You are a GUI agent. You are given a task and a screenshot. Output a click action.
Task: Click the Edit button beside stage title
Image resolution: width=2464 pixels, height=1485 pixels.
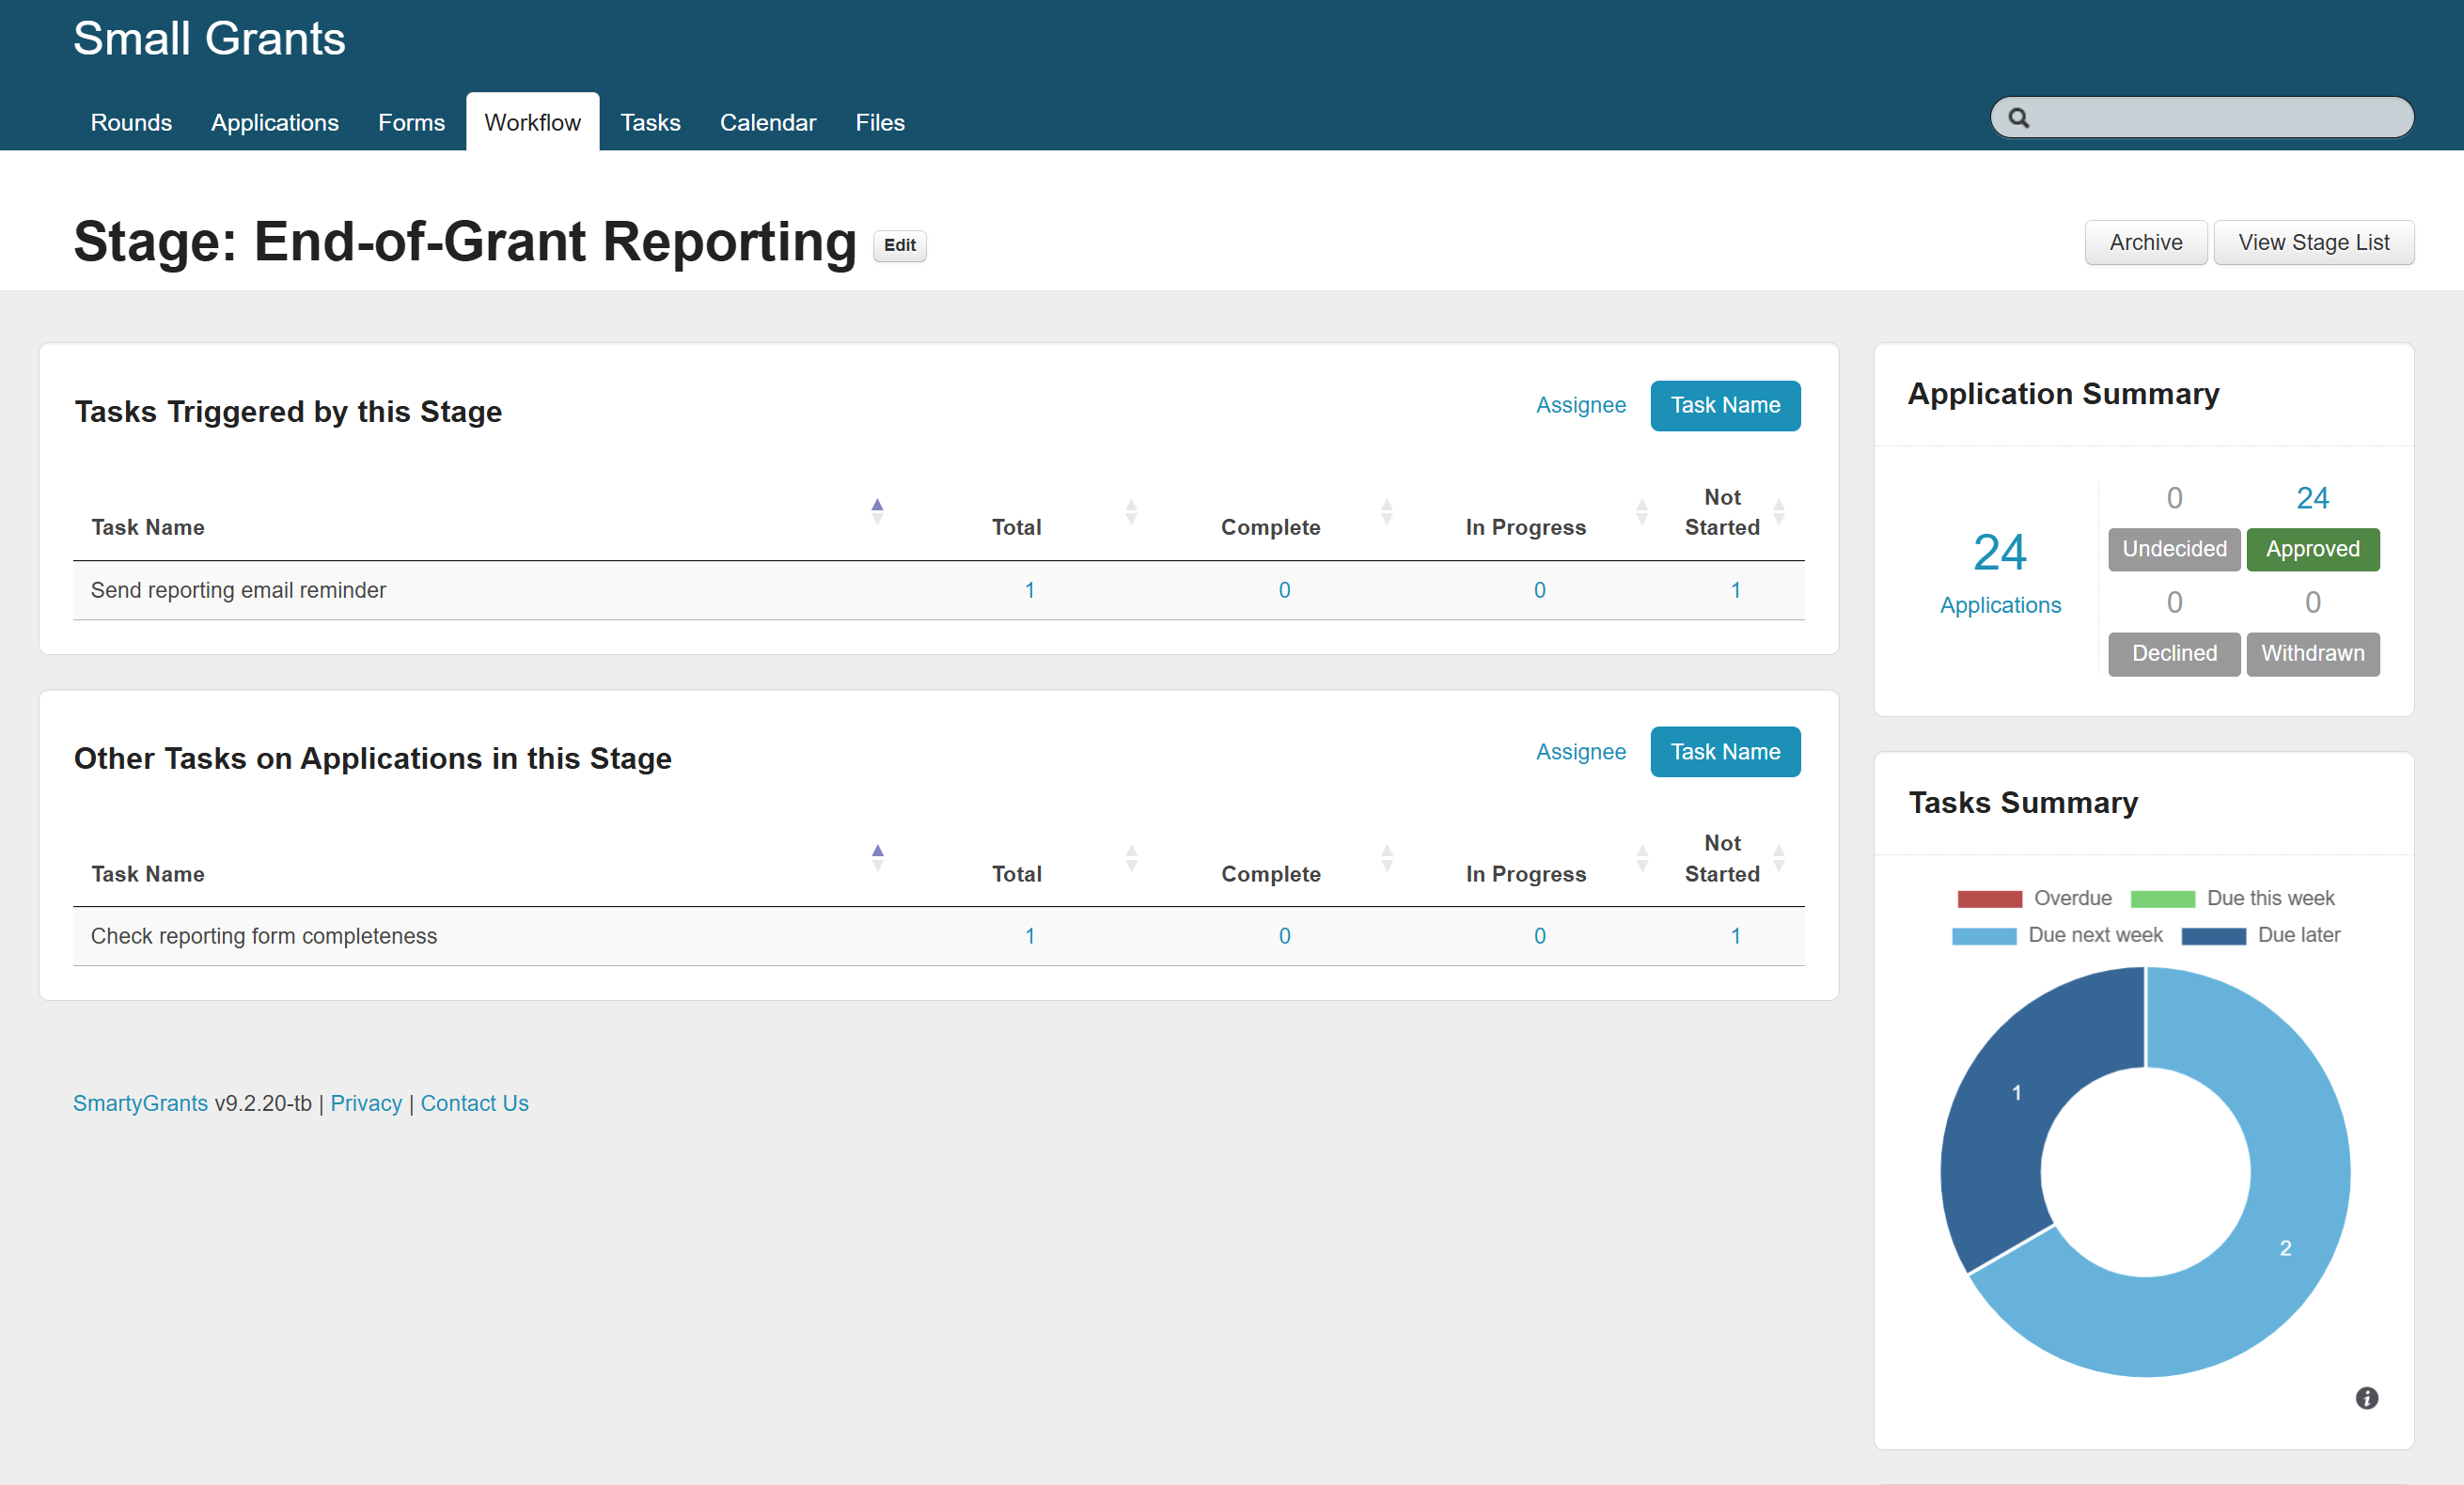click(900, 245)
